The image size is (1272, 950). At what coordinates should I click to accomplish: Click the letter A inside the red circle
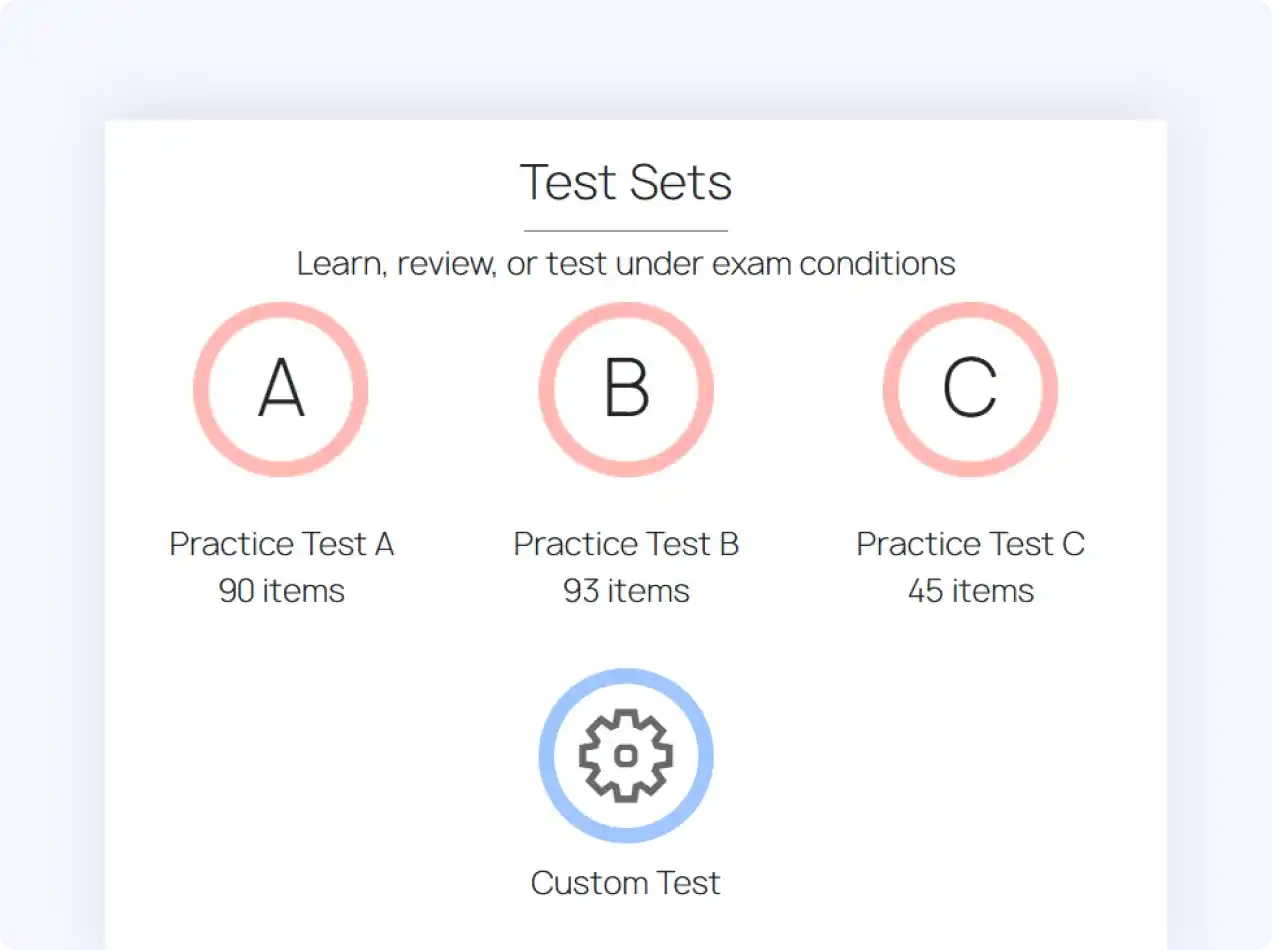click(x=281, y=389)
